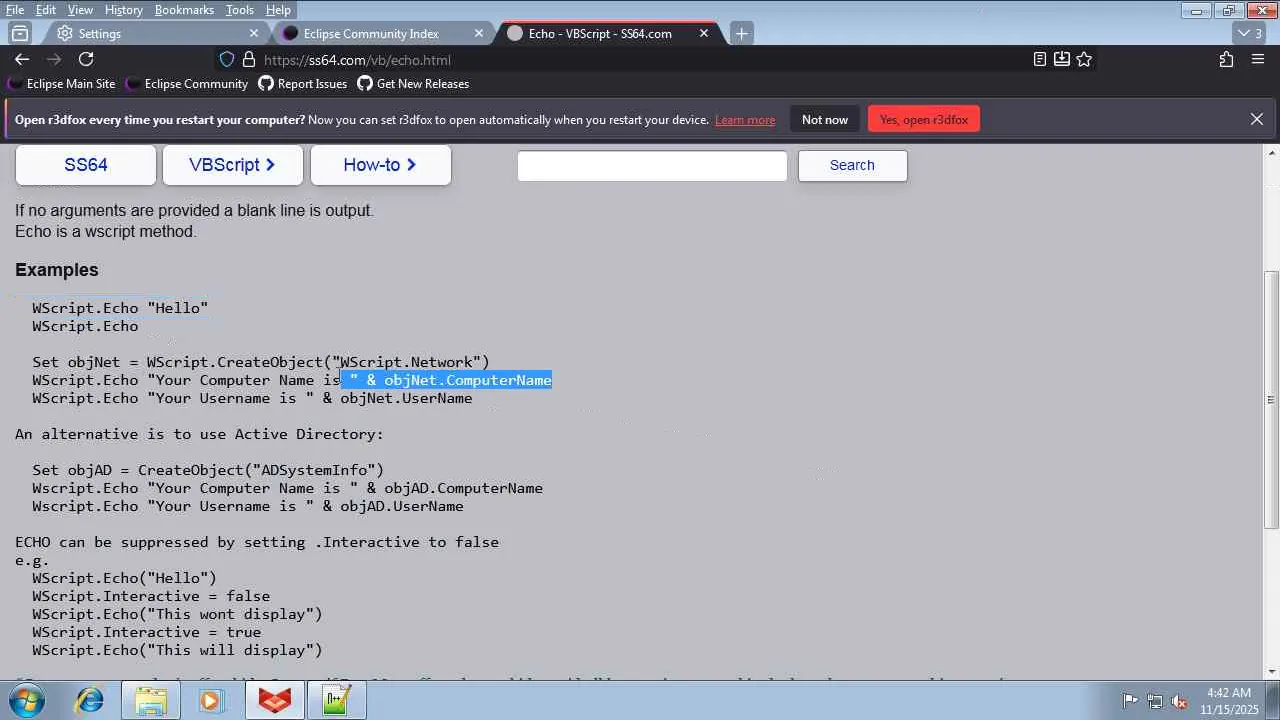The image size is (1280, 720).
Task: Click the scrollbar down arrow
Action: point(1272,671)
